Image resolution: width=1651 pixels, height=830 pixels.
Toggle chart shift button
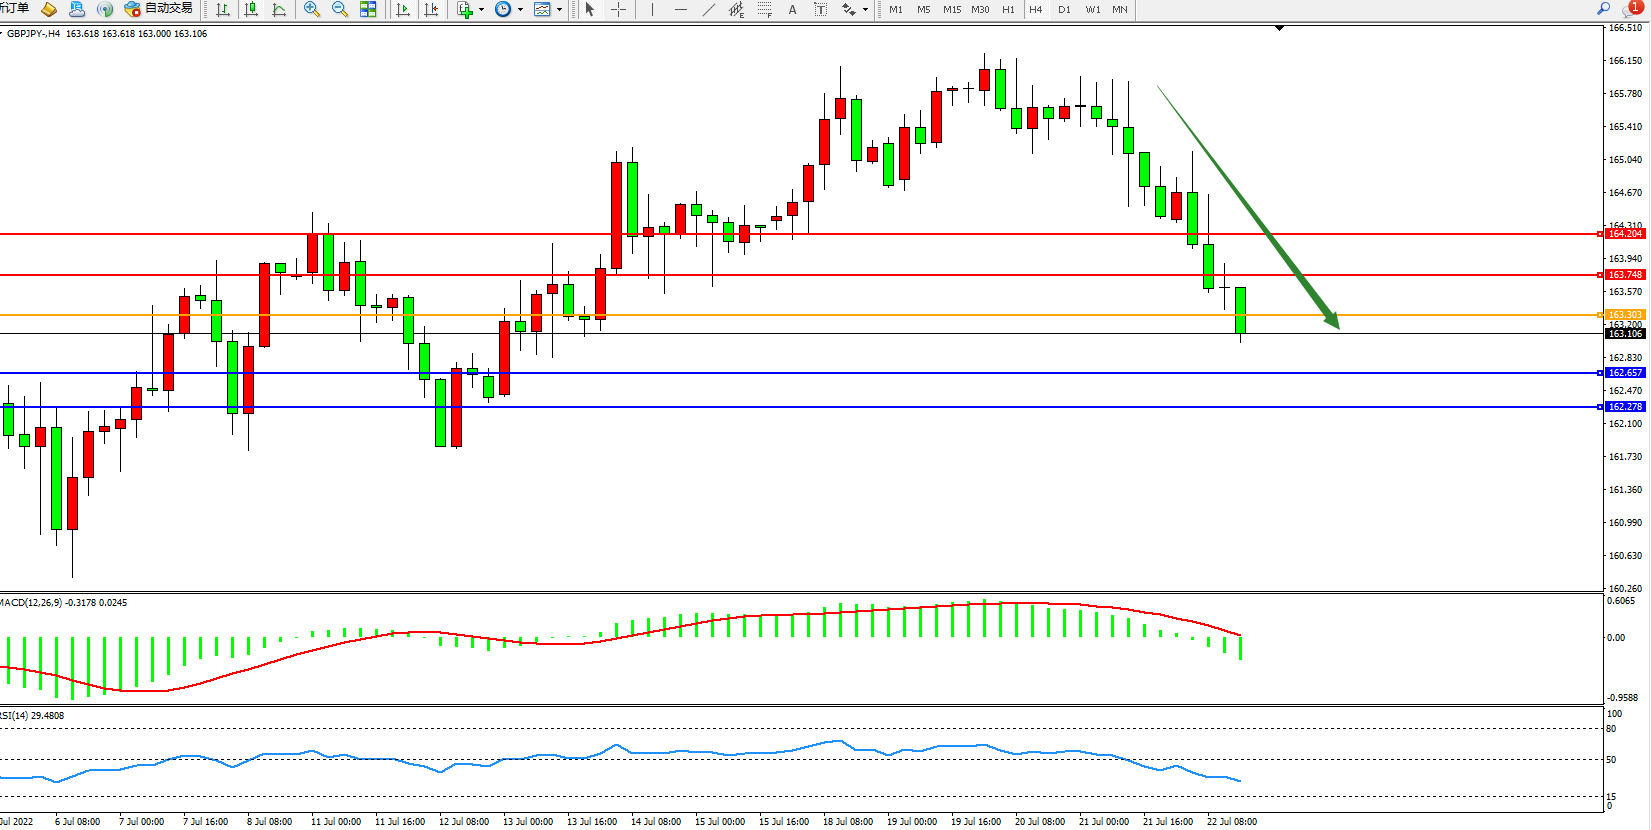[431, 9]
